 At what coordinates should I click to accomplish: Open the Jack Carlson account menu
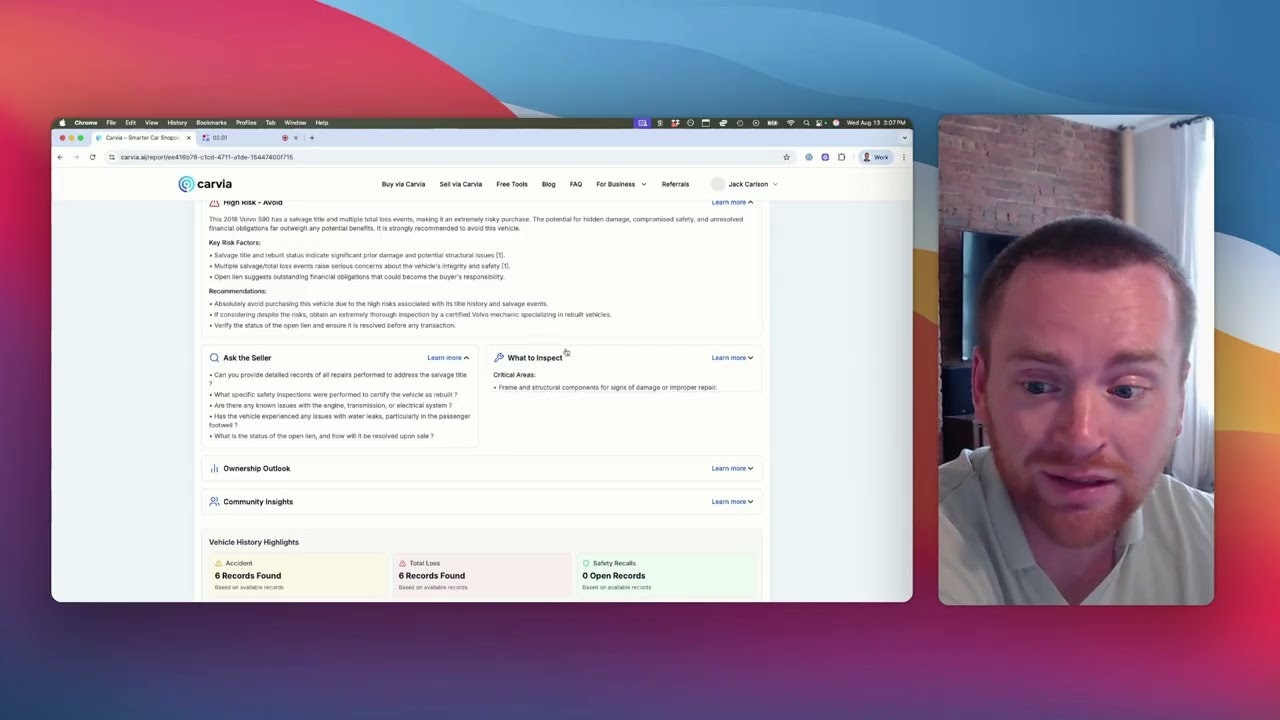tap(745, 184)
